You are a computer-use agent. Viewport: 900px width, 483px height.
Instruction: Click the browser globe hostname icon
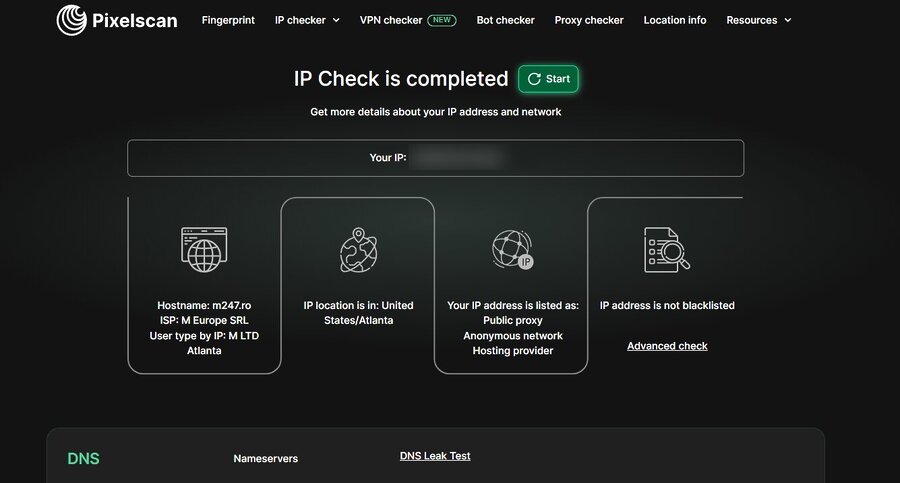pos(204,249)
